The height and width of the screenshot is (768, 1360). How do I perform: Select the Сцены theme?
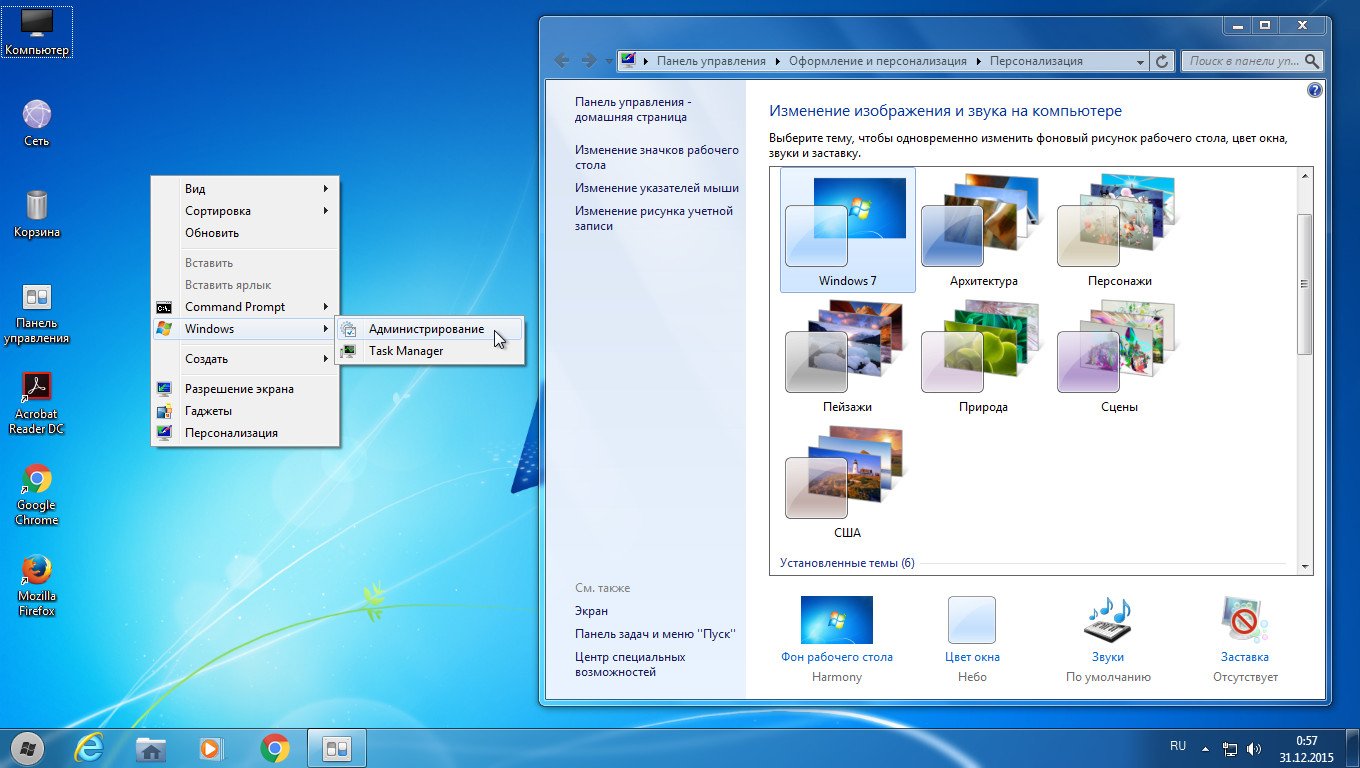(1120, 357)
